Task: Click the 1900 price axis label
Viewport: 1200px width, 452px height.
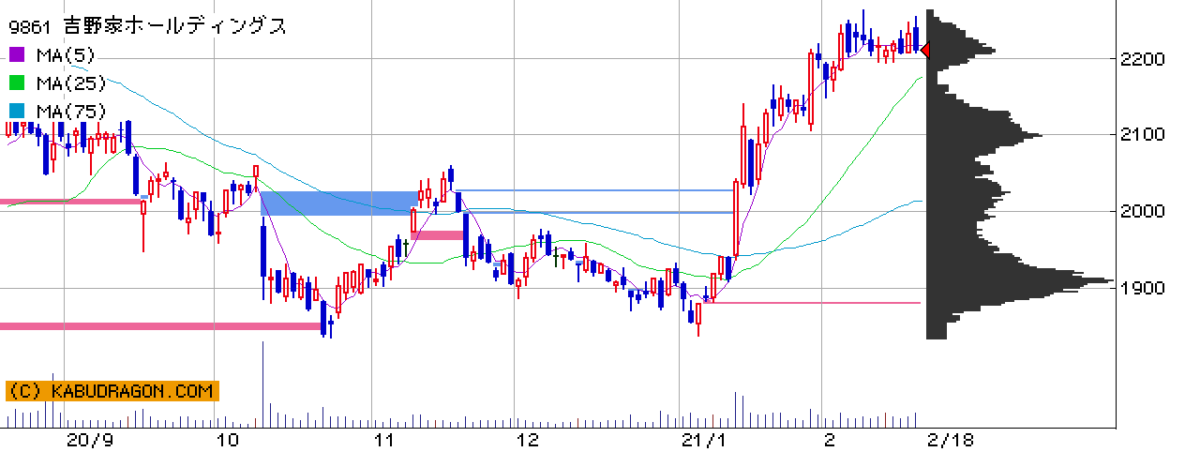Action: pyautogui.click(x=1142, y=288)
